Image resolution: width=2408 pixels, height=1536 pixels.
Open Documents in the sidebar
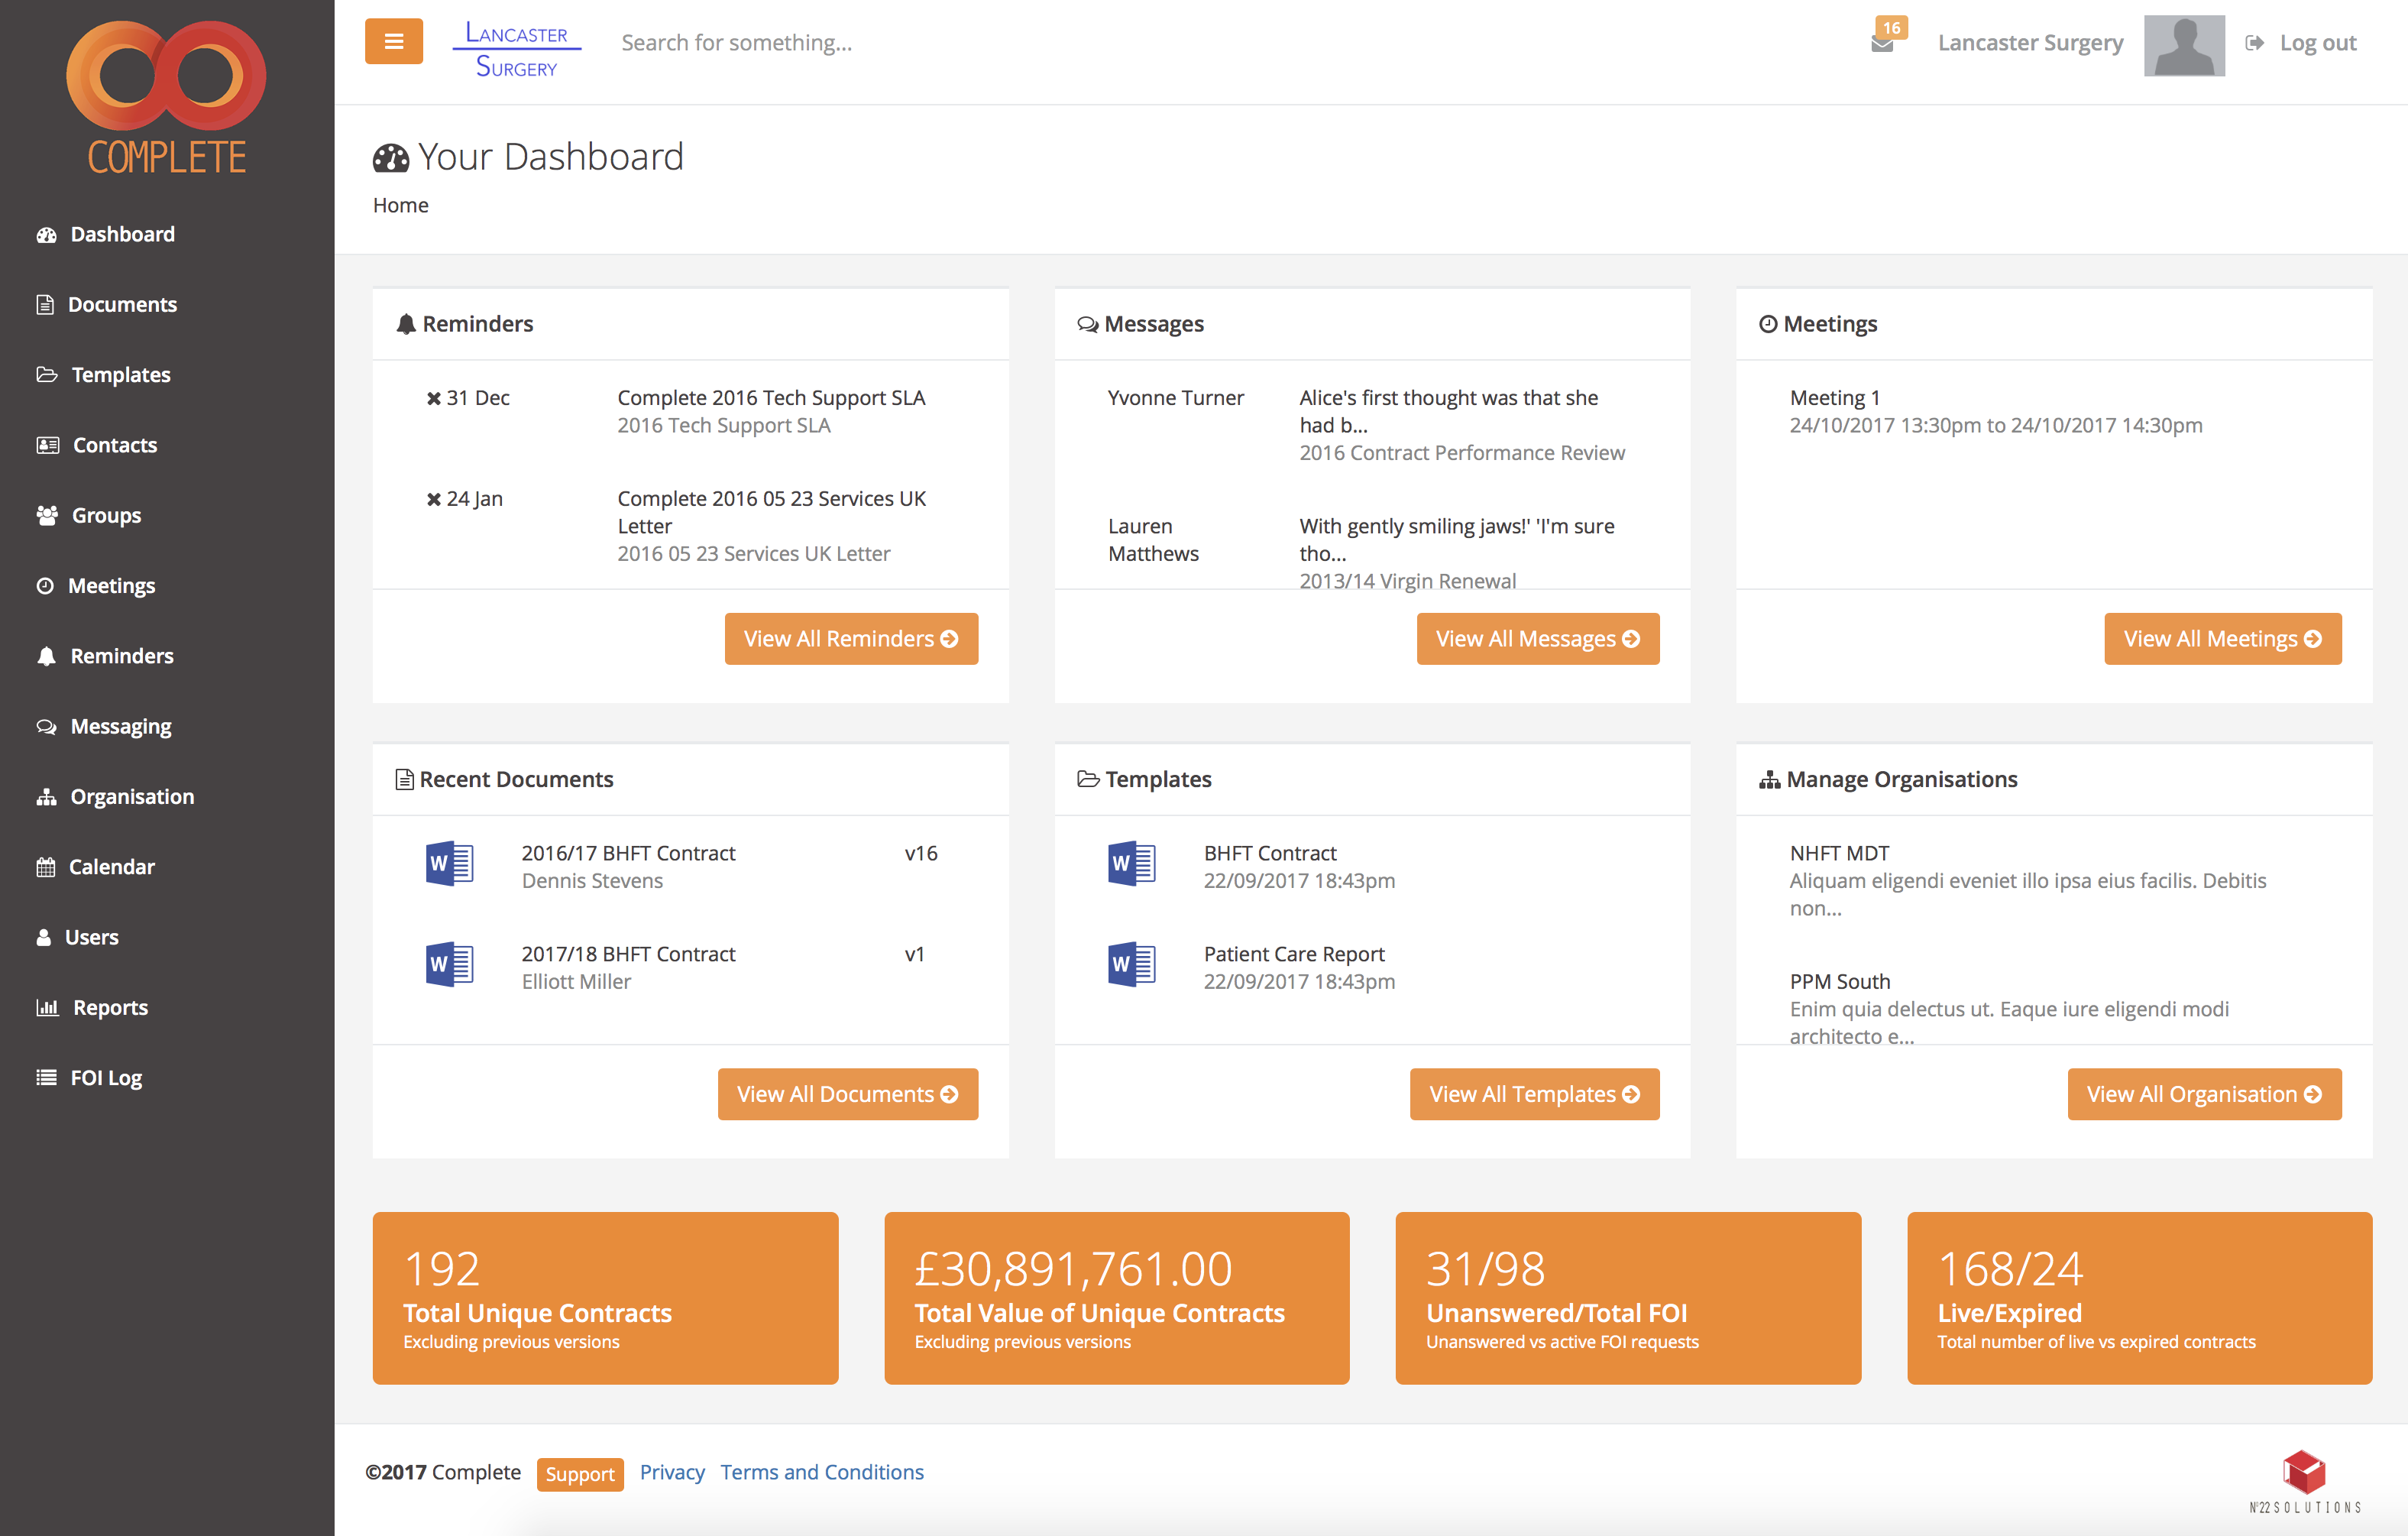tap(122, 304)
